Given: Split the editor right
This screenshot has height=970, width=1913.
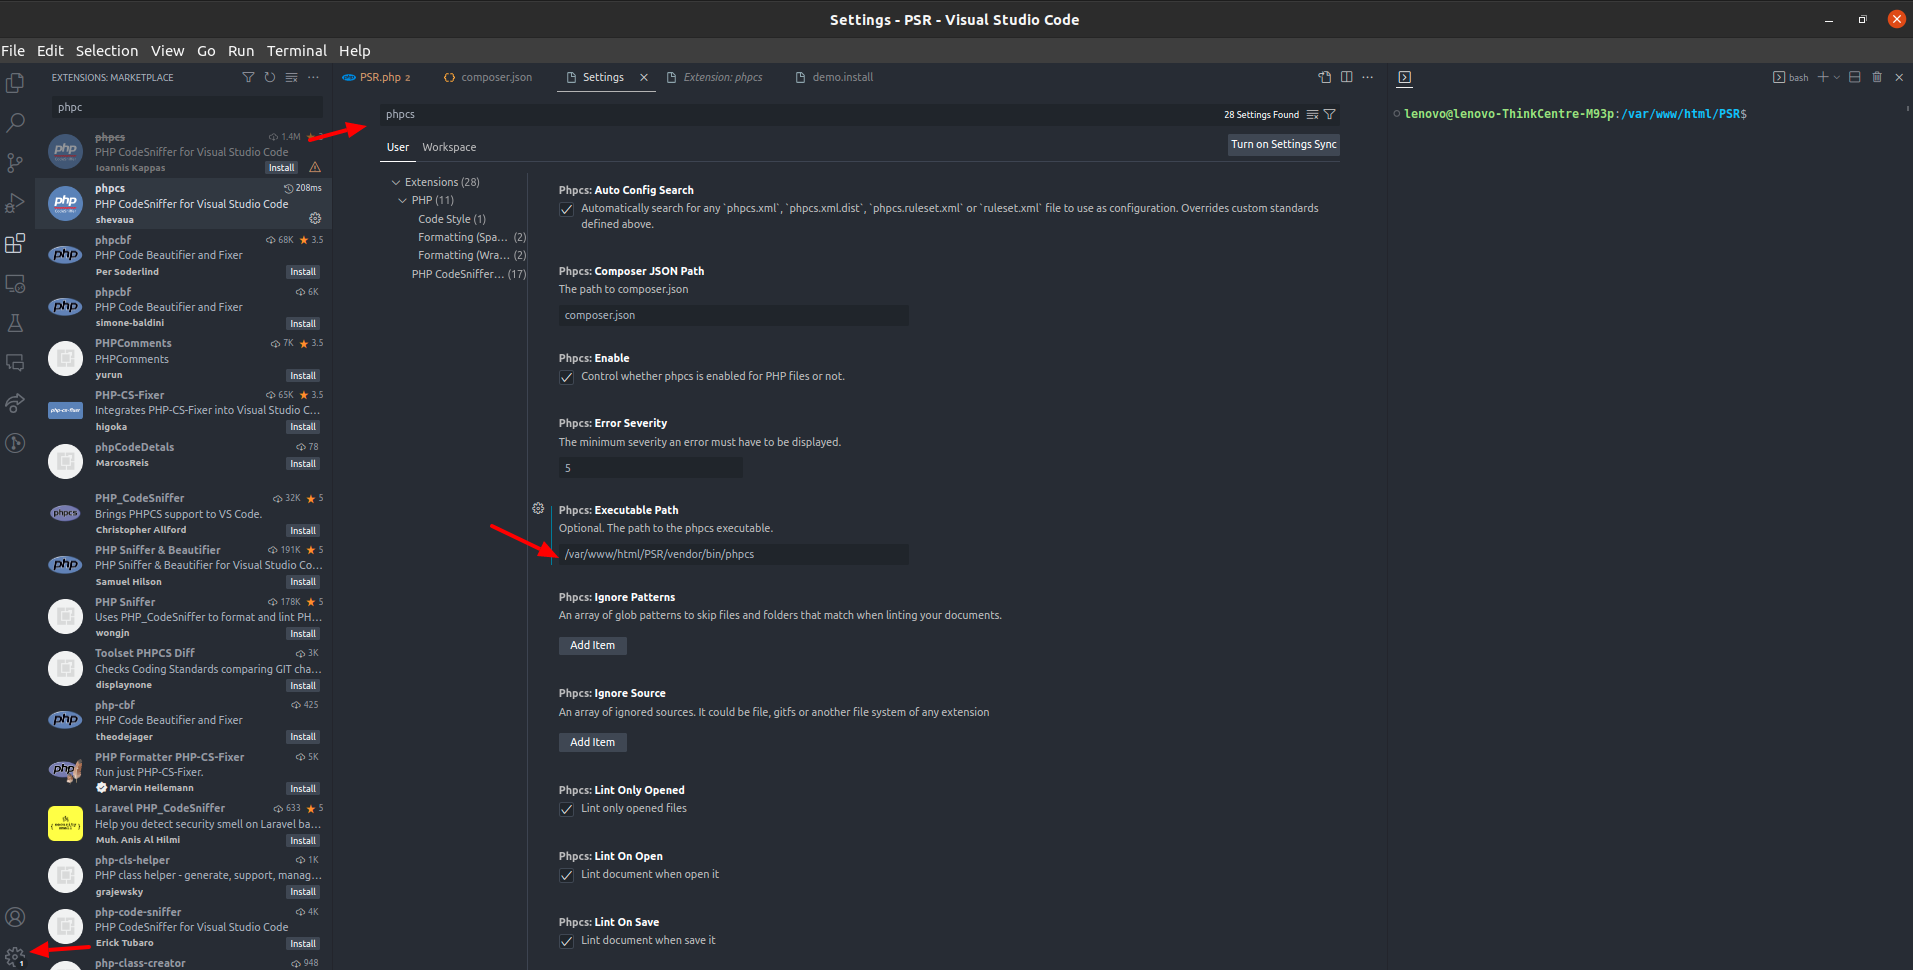Looking at the screenshot, I should (x=1347, y=77).
